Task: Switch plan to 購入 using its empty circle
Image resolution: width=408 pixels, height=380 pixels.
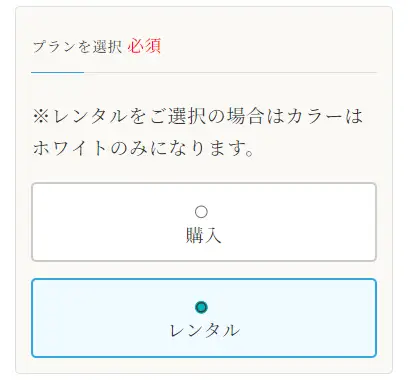Action: pos(201,212)
